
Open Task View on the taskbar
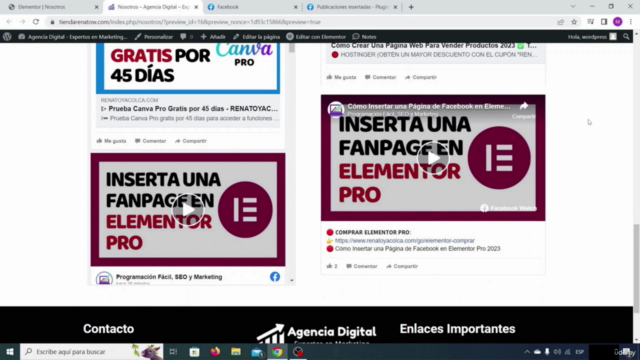(x=173, y=351)
